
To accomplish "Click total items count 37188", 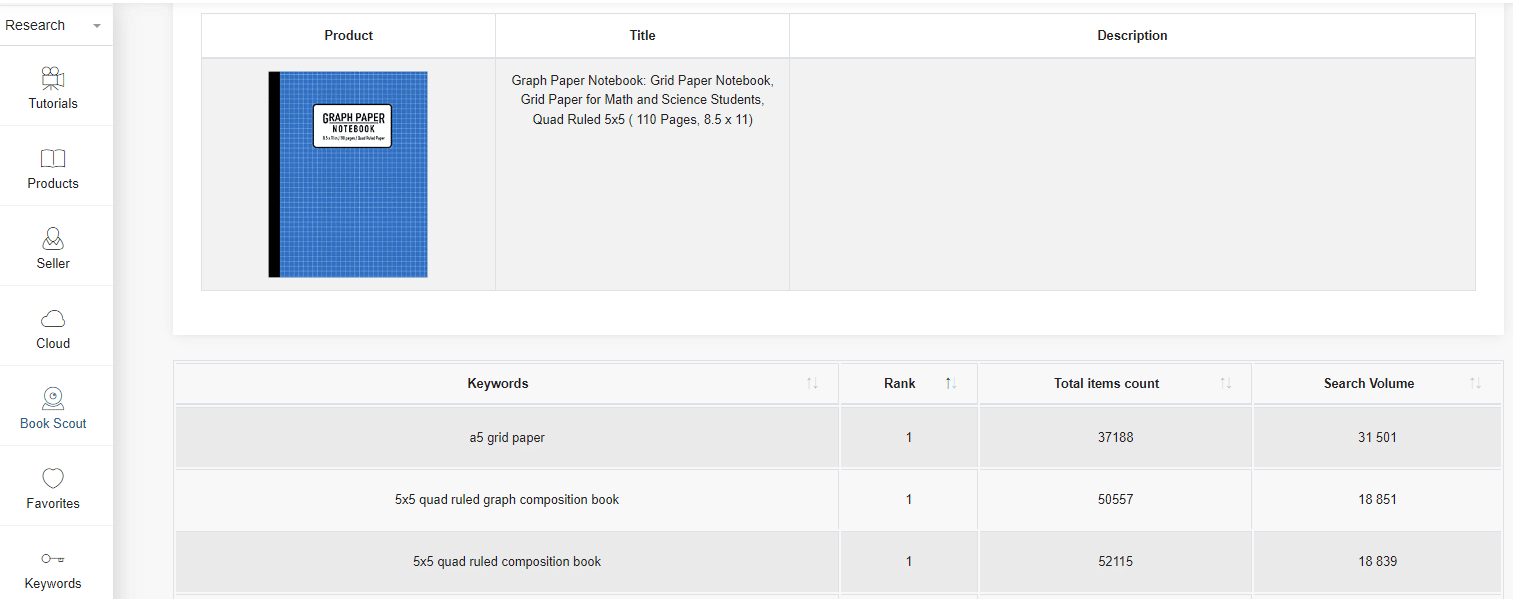I will click(1116, 437).
